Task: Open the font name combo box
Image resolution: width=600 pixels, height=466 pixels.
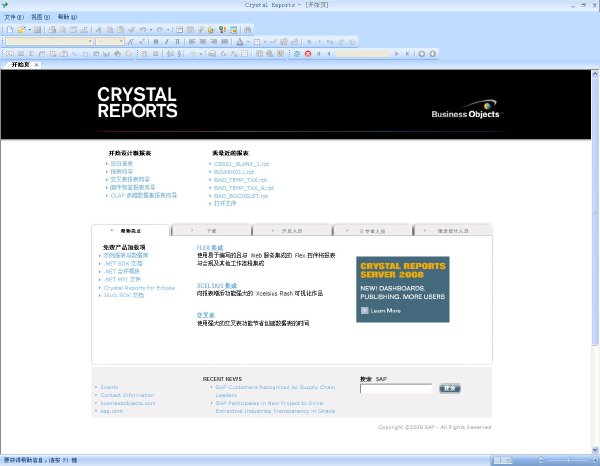Action: 49,41
